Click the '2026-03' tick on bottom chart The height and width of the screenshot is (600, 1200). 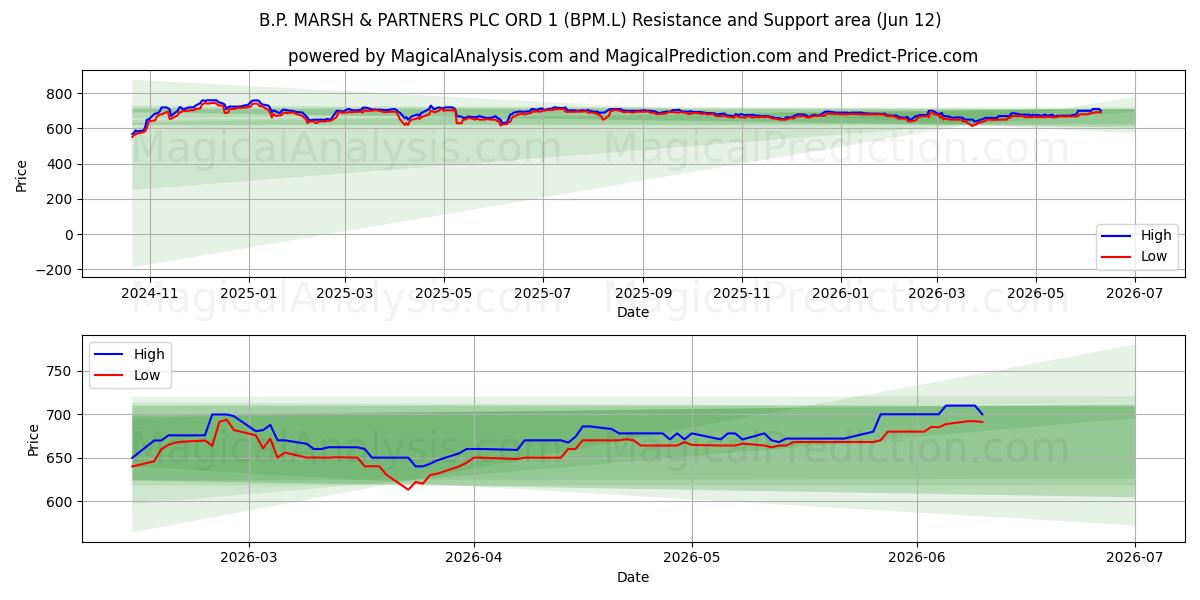click(248, 558)
